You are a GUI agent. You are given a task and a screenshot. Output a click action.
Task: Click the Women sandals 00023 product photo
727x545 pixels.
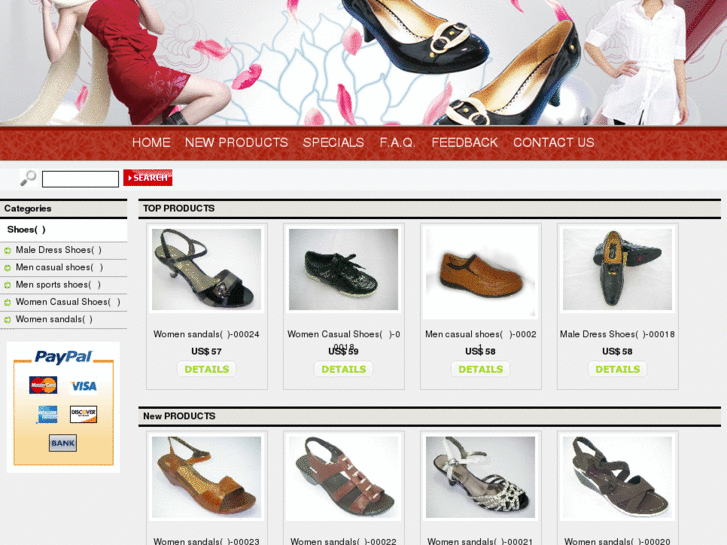(x=207, y=477)
